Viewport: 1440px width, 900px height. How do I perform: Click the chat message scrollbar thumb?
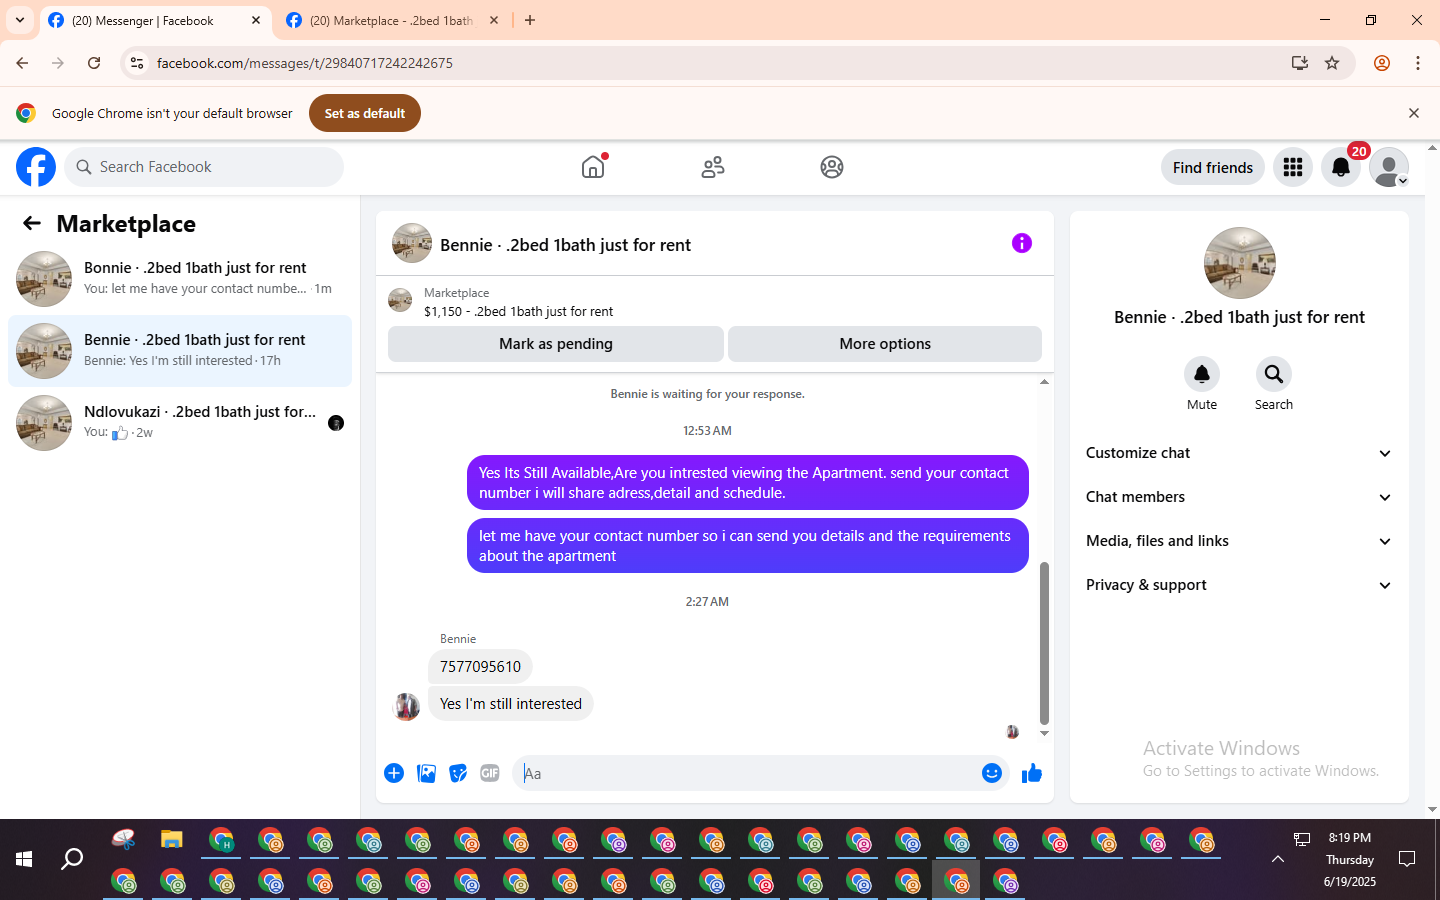click(1044, 643)
